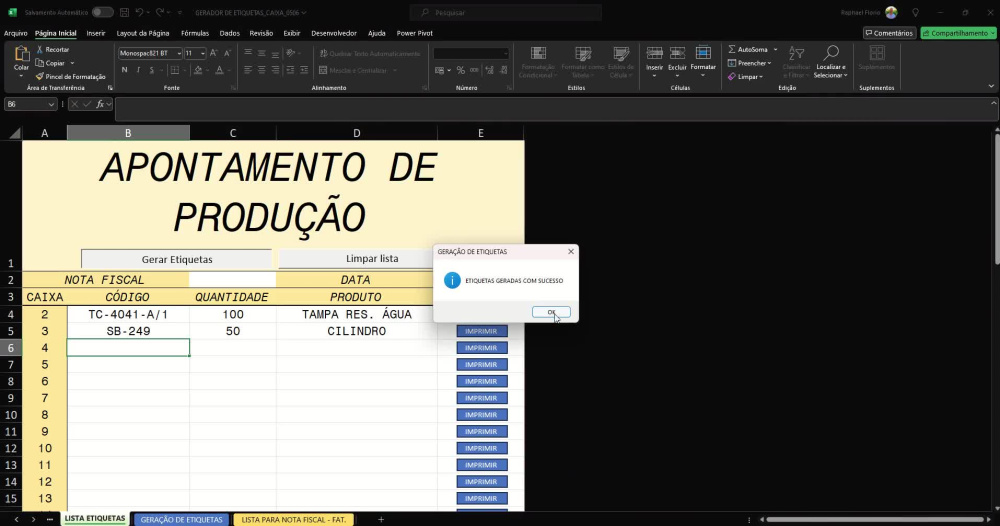Viewport: 1000px width, 526px height.
Task: Click the AutoSoma sigma icon
Action: tap(732, 49)
